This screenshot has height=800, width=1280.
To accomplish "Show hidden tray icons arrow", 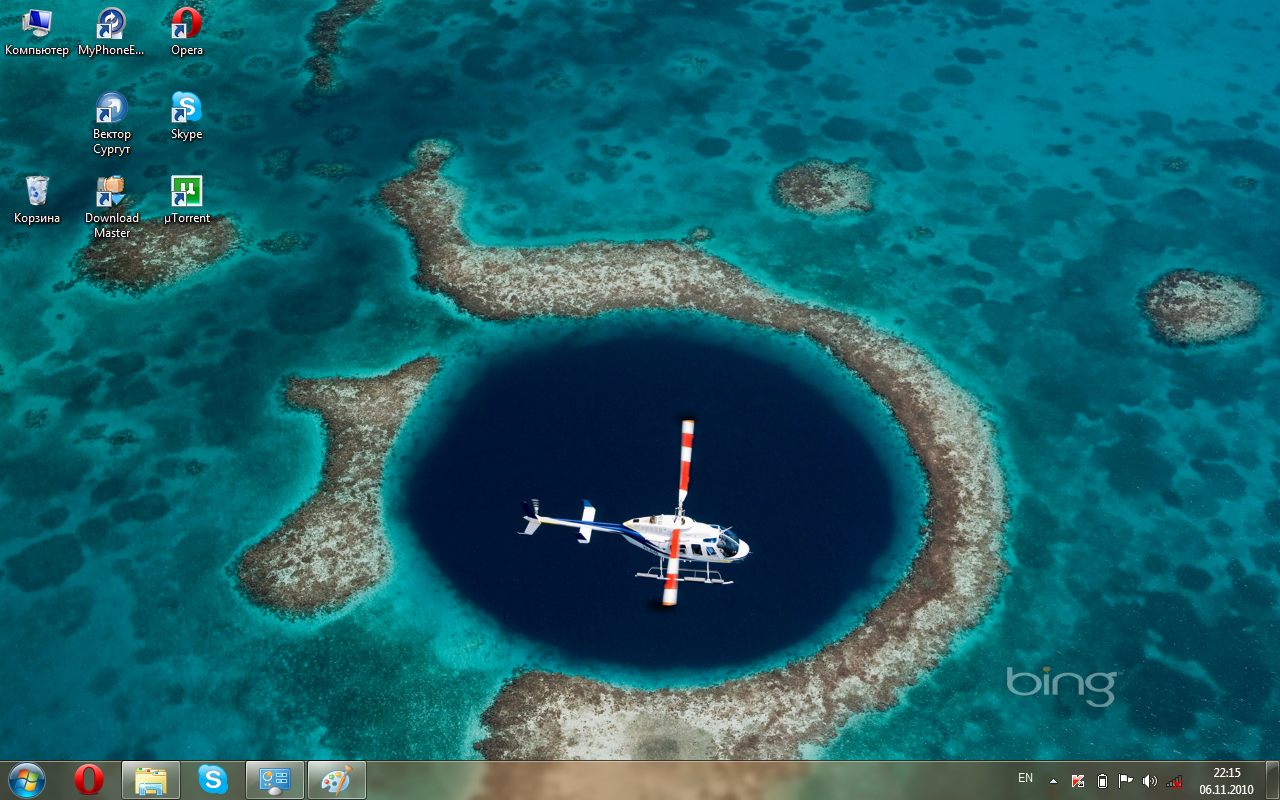I will point(1053,781).
